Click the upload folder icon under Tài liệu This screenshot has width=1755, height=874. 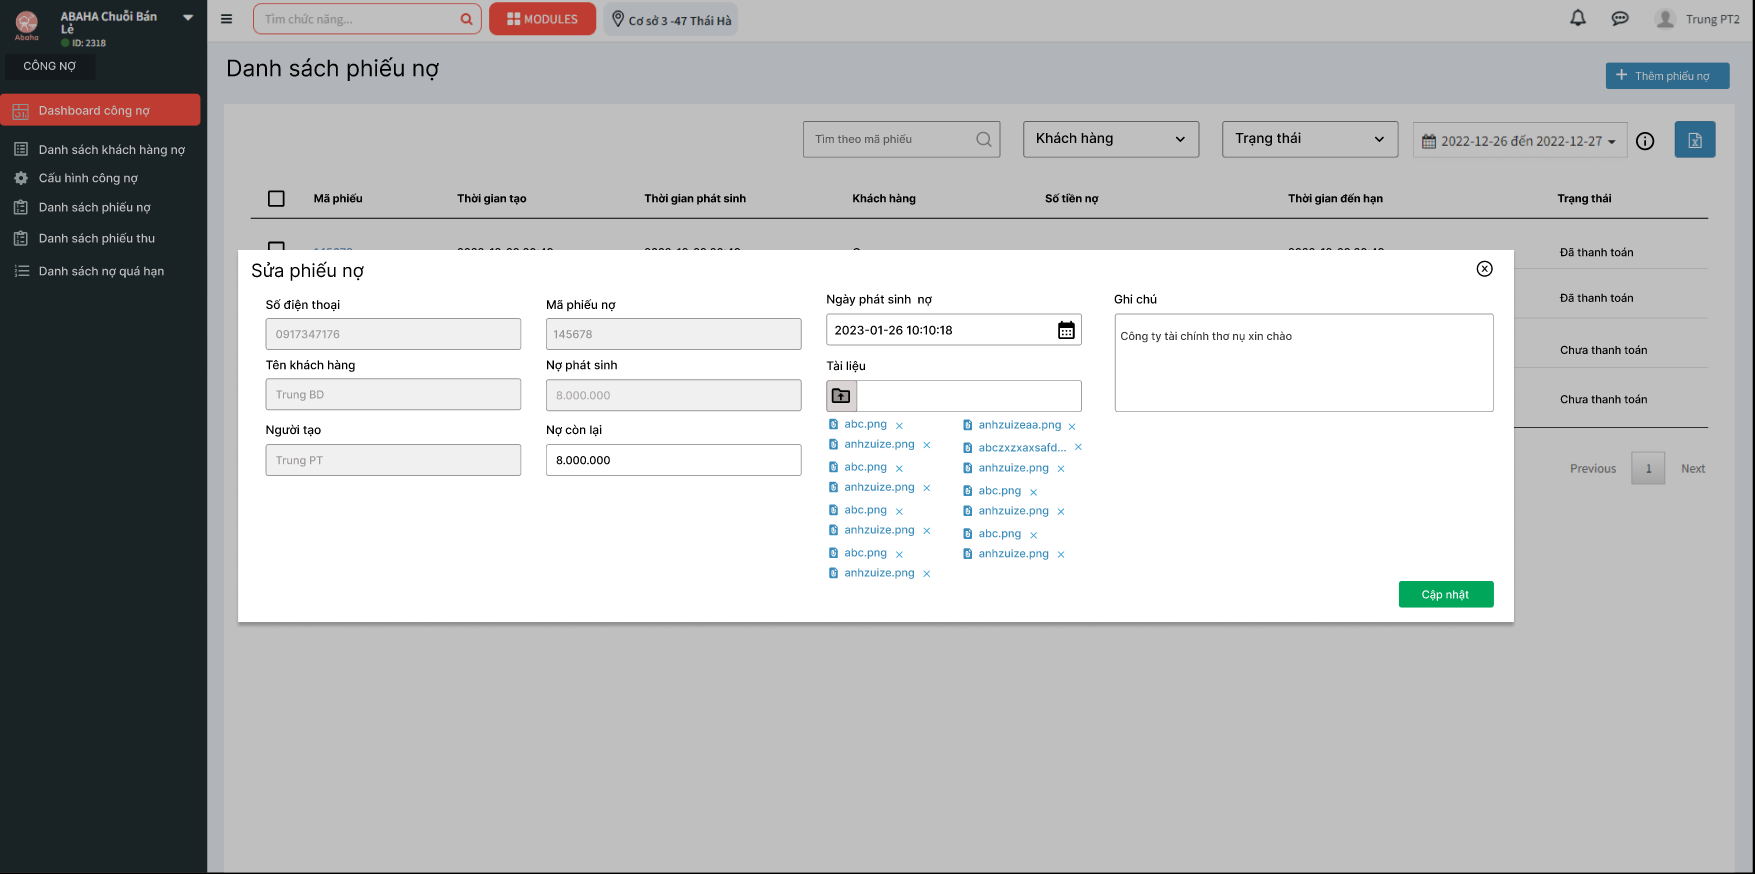point(842,396)
